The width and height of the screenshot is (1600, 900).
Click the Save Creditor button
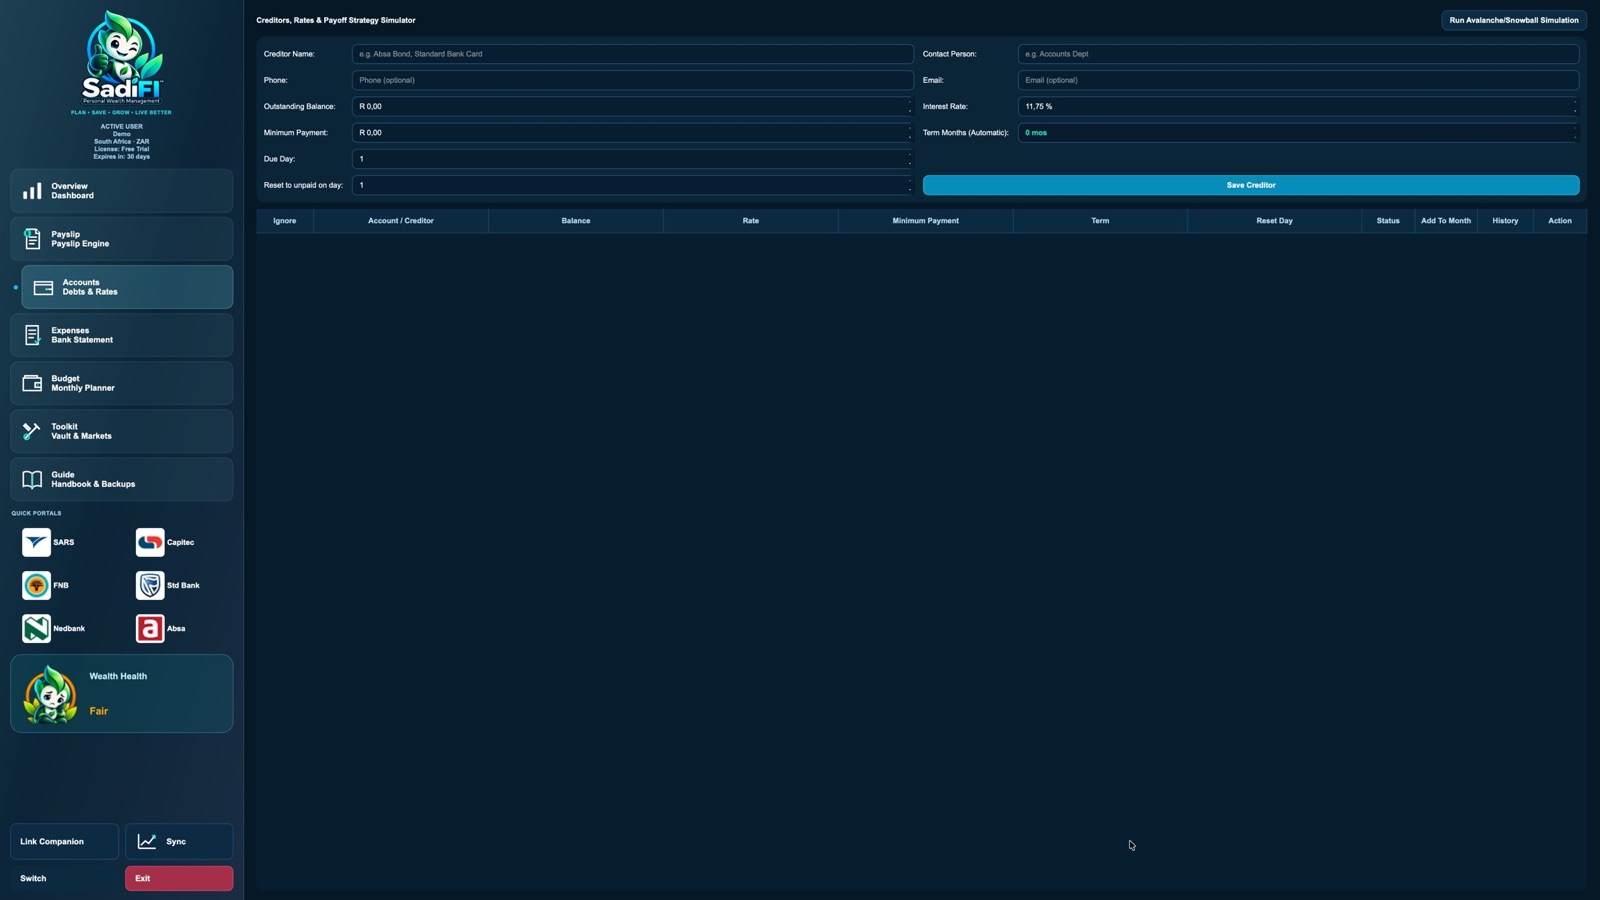(x=1251, y=185)
